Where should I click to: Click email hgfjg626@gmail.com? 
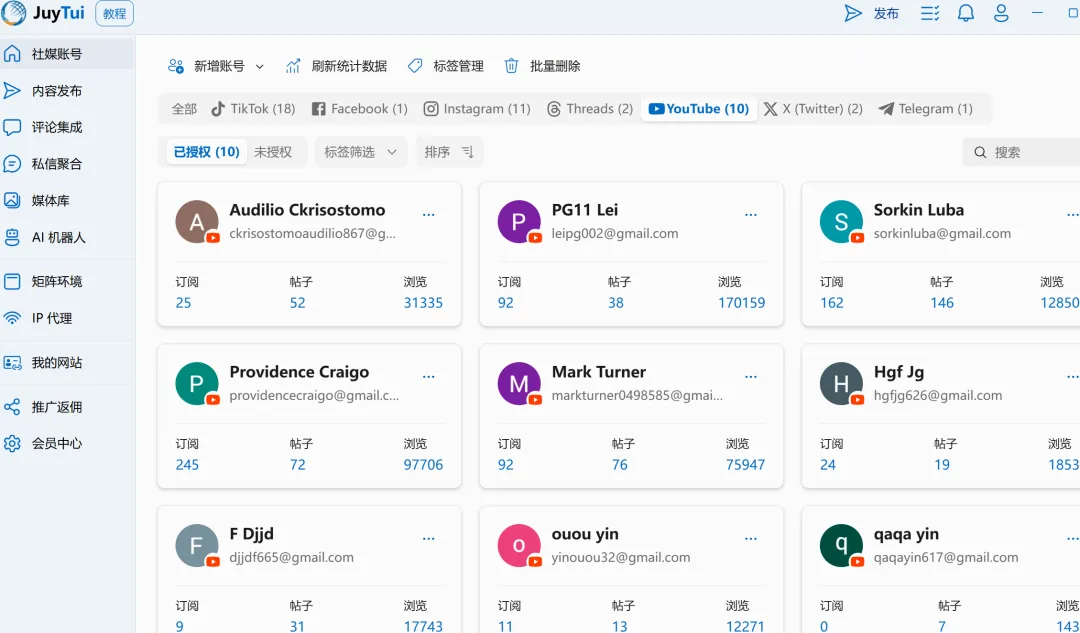[937, 395]
